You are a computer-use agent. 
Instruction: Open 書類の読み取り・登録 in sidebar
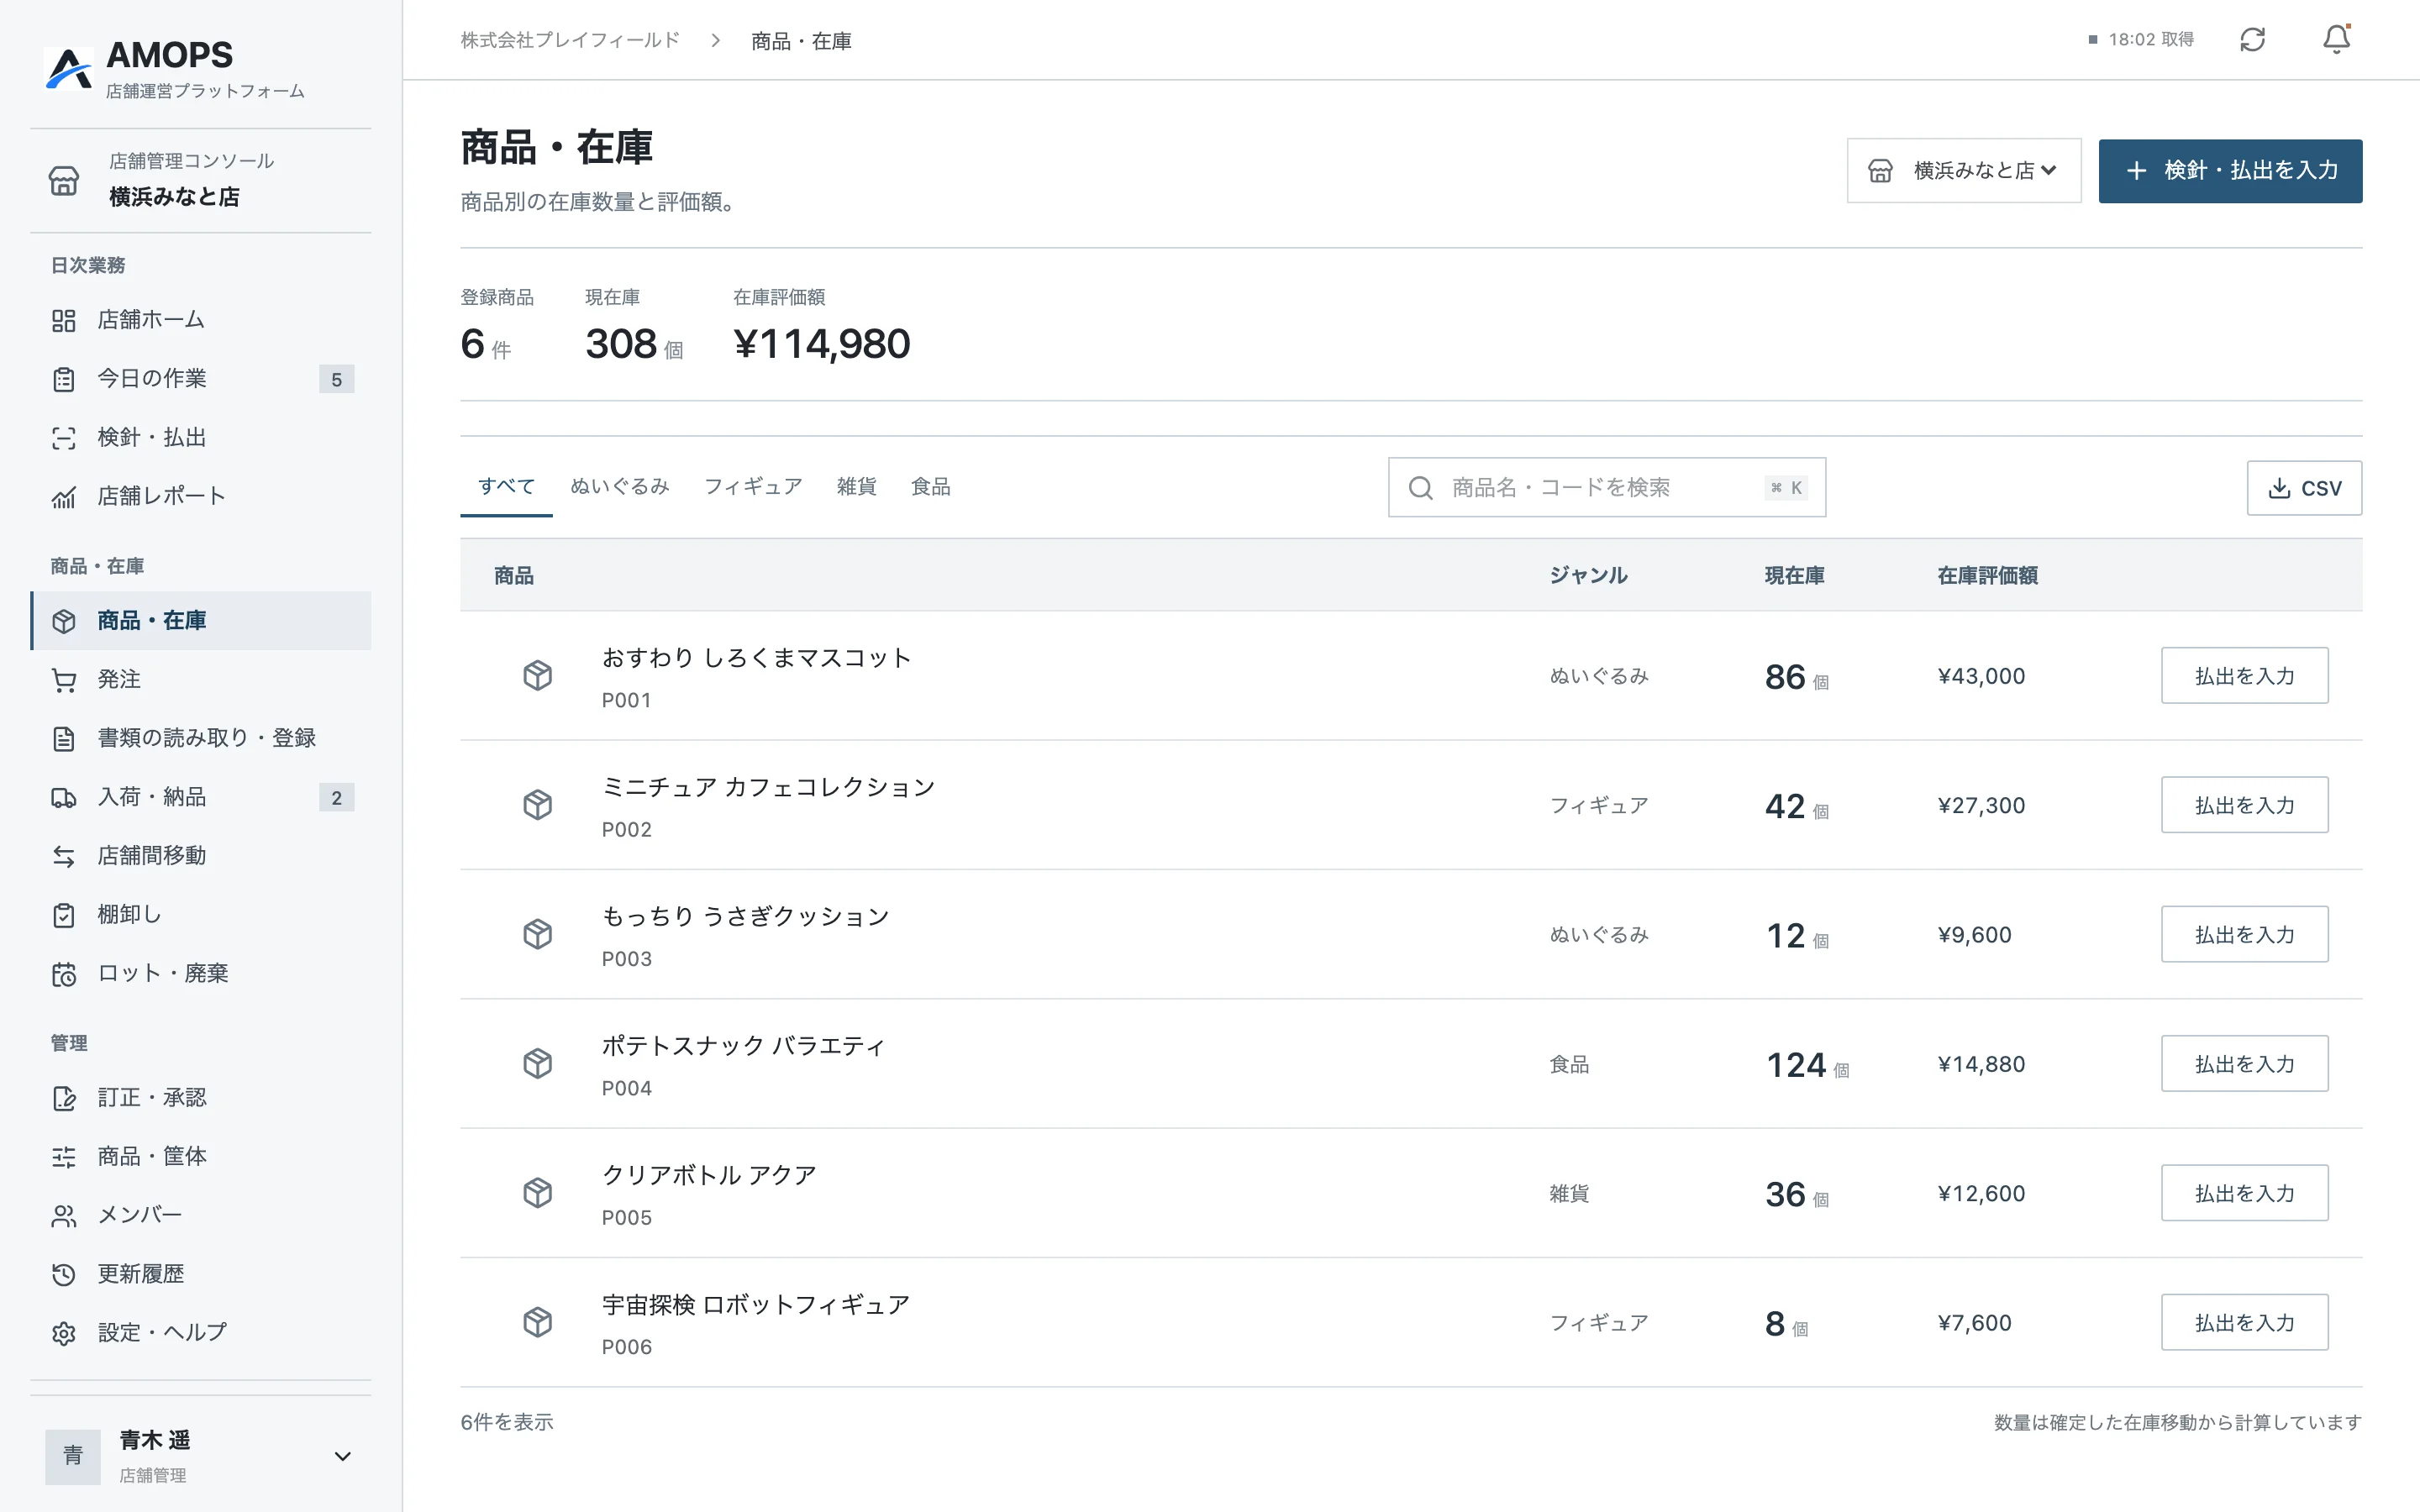pos(201,739)
